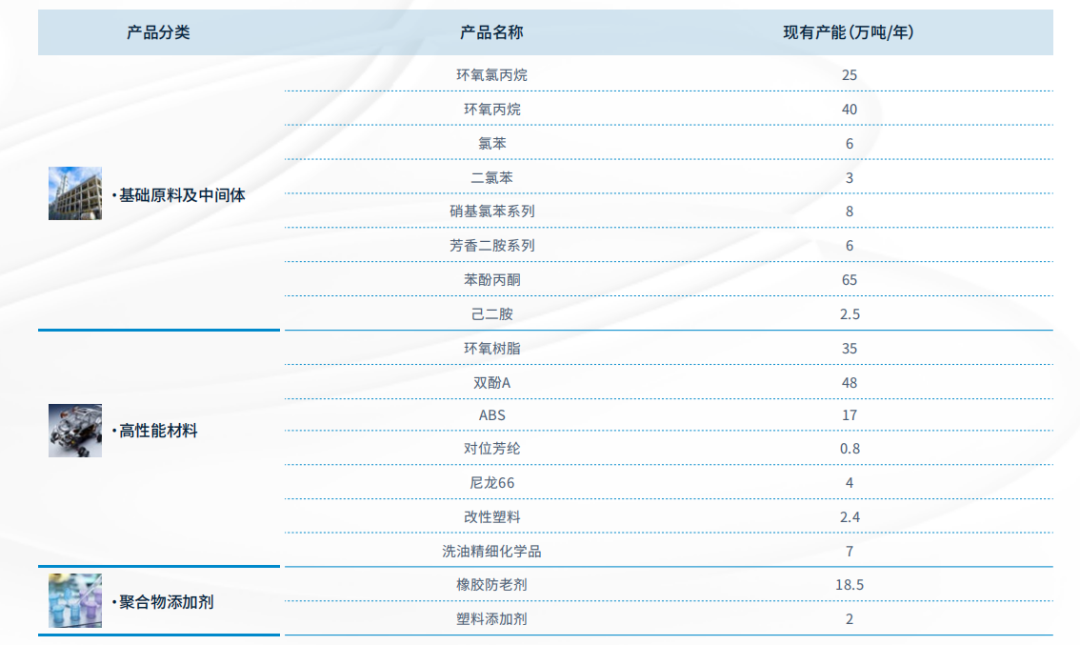Image resolution: width=1080 pixels, height=645 pixels.
Task: Click capacity value 40 for 环氧丙烷
Action: [x=849, y=110]
